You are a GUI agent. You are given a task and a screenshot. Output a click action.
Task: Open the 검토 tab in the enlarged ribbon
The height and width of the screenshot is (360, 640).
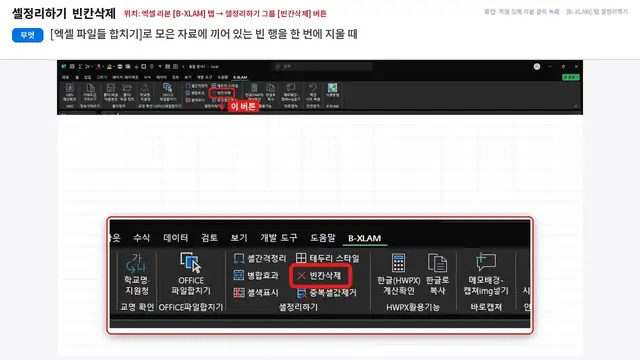point(209,238)
